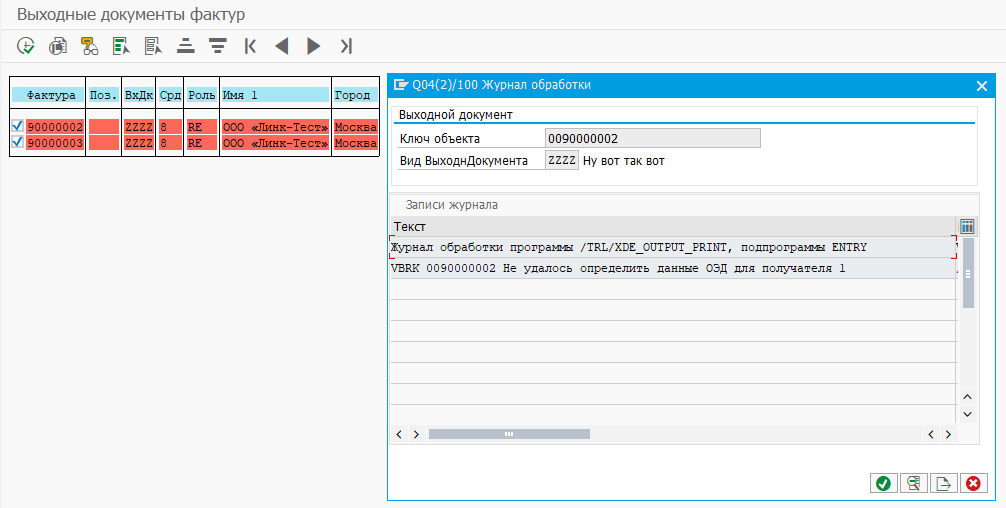The width and height of the screenshot is (1006, 508).
Task: Click the Deselect All rows icon
Action: (x=153, y=45)
